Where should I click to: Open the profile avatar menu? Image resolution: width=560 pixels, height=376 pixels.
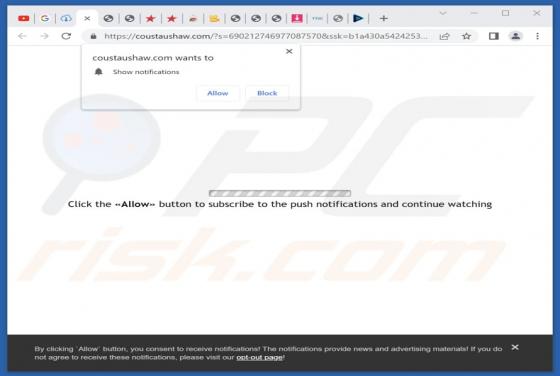515,36
